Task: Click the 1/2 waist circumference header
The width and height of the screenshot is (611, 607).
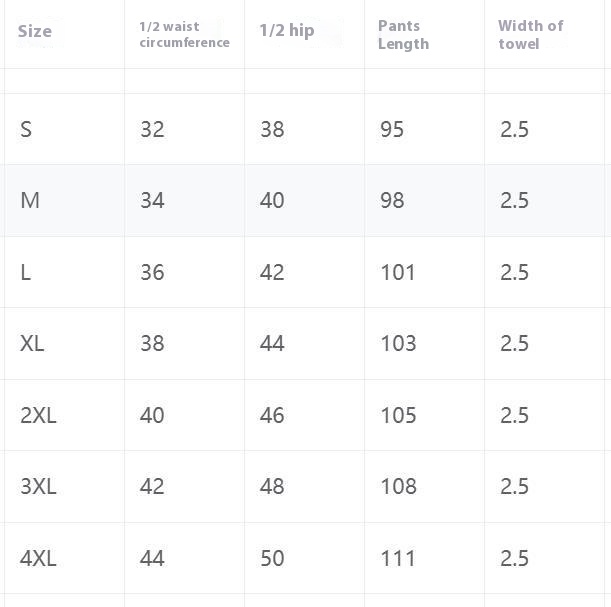Action: [x=184, y=34]
